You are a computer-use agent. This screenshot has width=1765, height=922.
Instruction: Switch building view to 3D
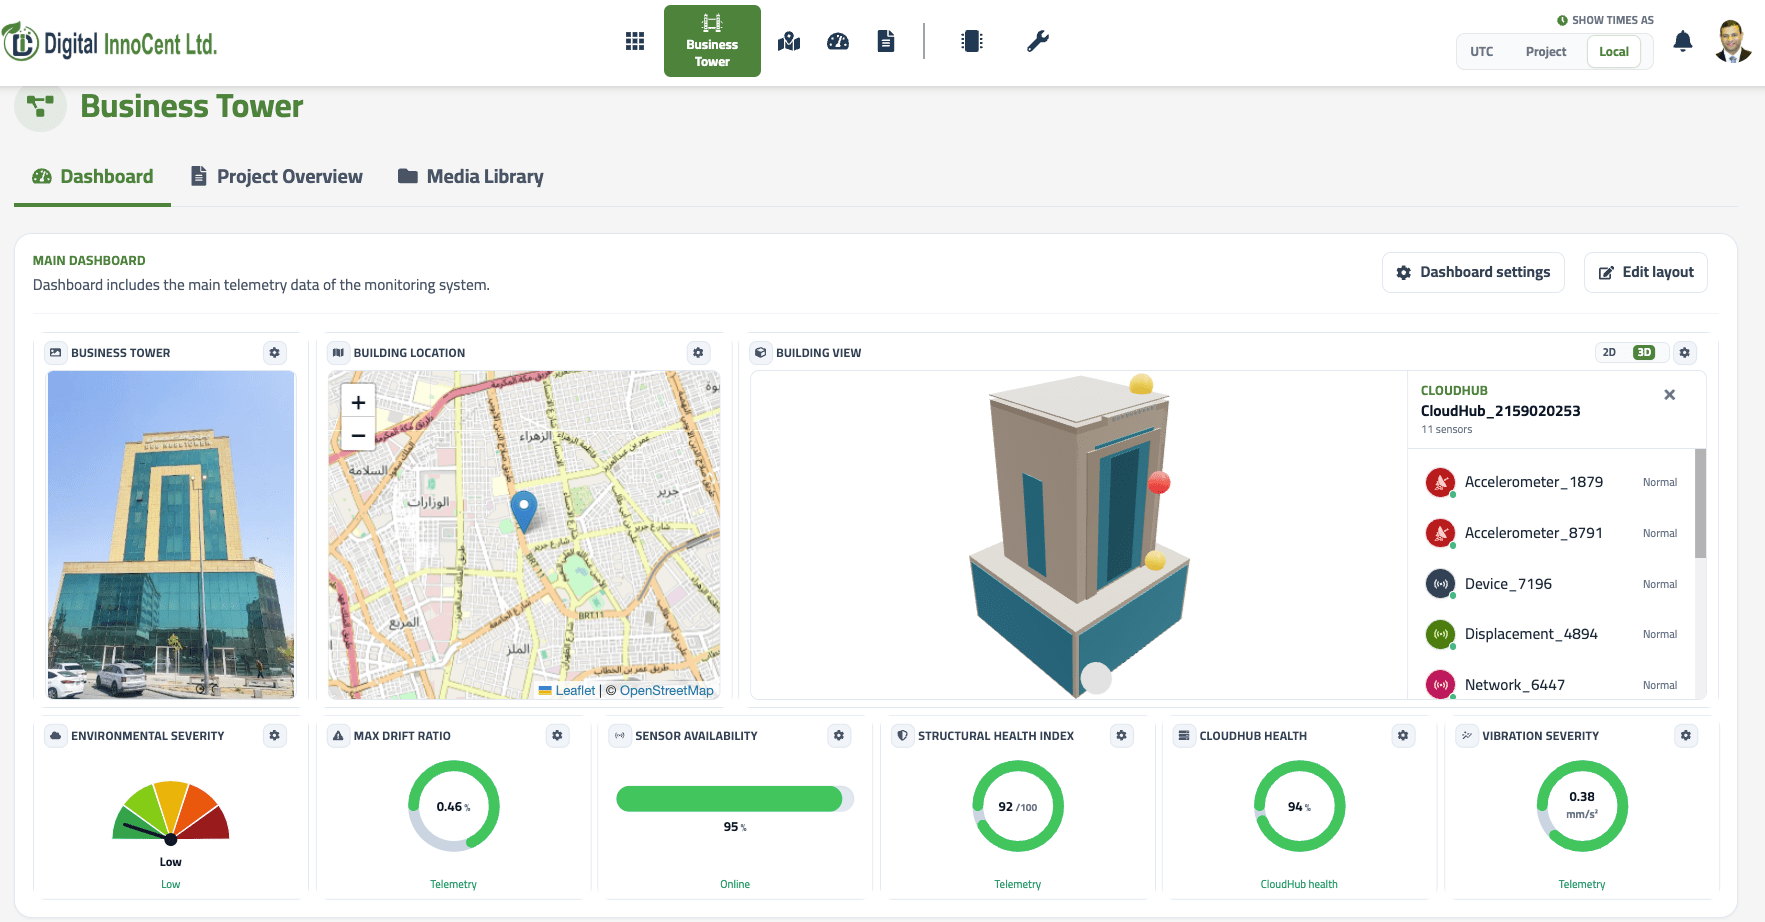(1644, 353)
